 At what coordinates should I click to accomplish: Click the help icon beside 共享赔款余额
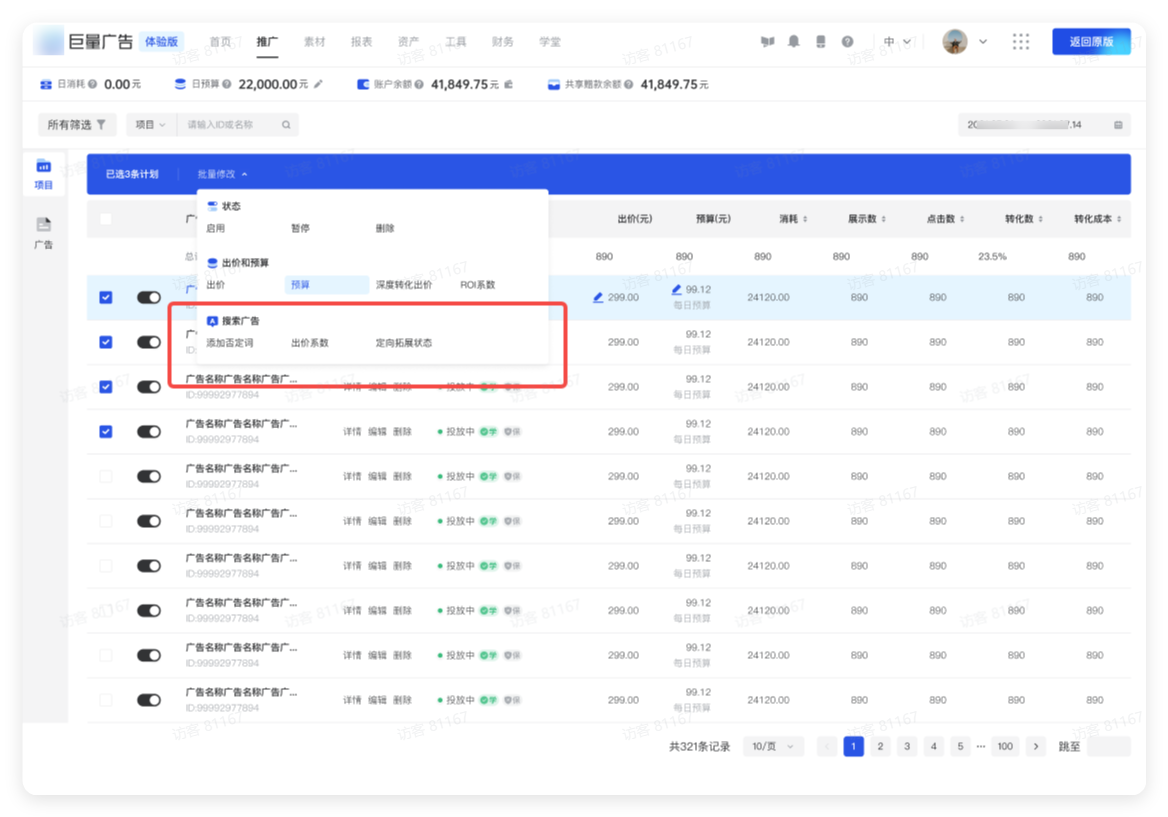[629, 84]
